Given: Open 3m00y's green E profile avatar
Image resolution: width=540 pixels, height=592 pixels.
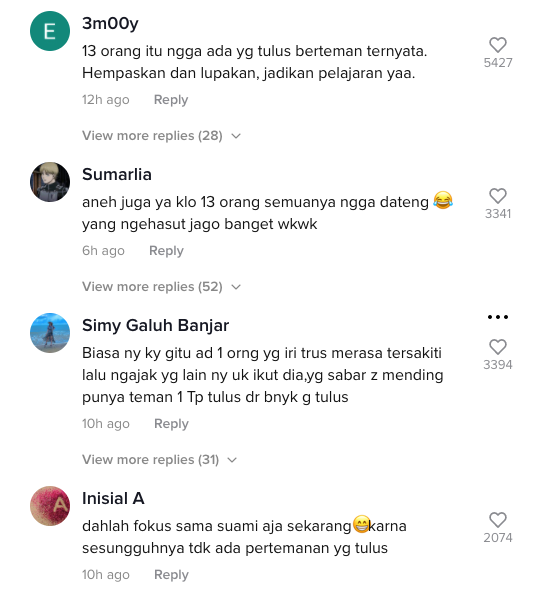Looking at the screenshot, I should tap(50, 31).
